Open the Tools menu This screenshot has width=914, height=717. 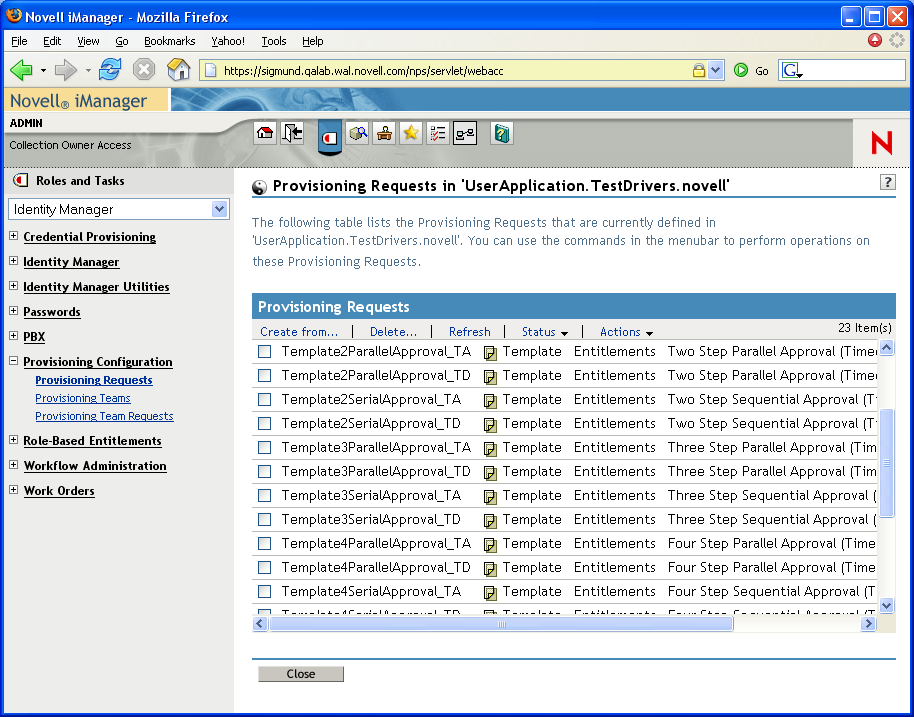pos(273,41)
